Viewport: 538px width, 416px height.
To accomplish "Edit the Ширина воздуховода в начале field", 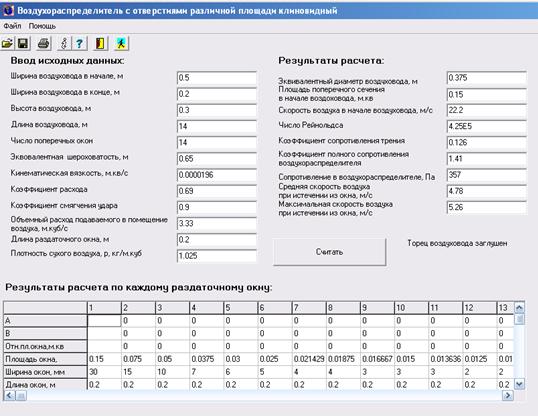I will tap(217, 78).
